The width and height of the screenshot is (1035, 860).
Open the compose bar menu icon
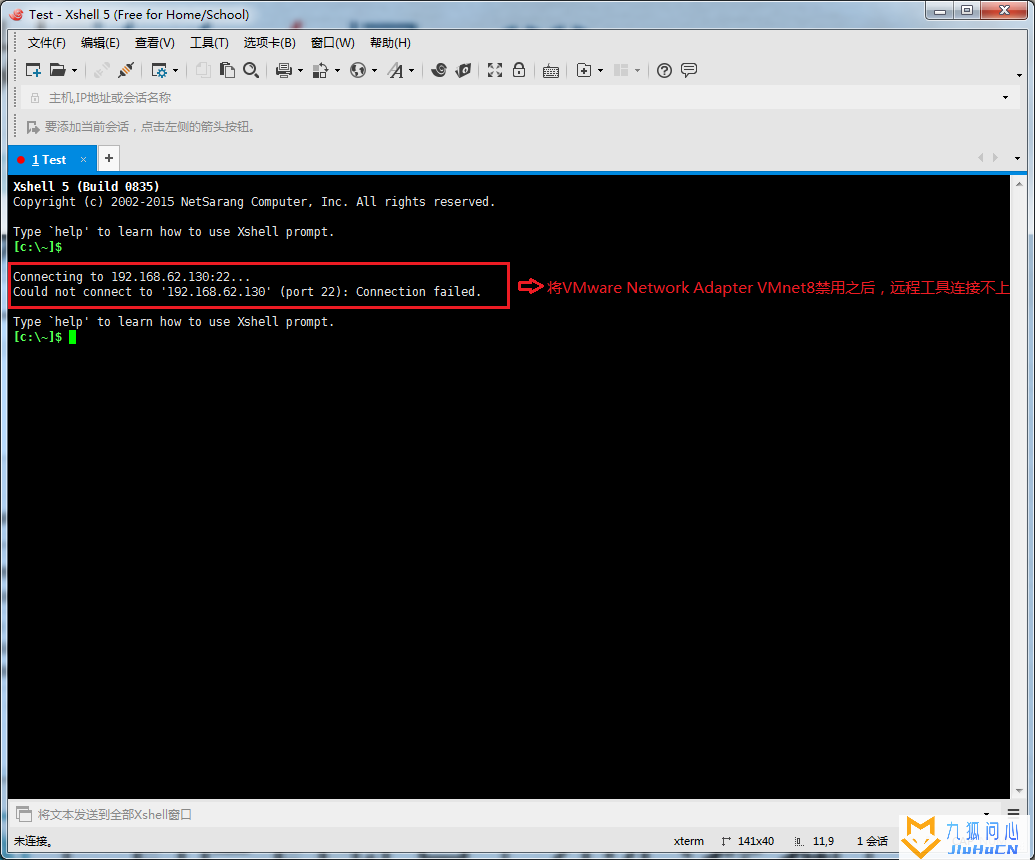[x=1013, y=812]
